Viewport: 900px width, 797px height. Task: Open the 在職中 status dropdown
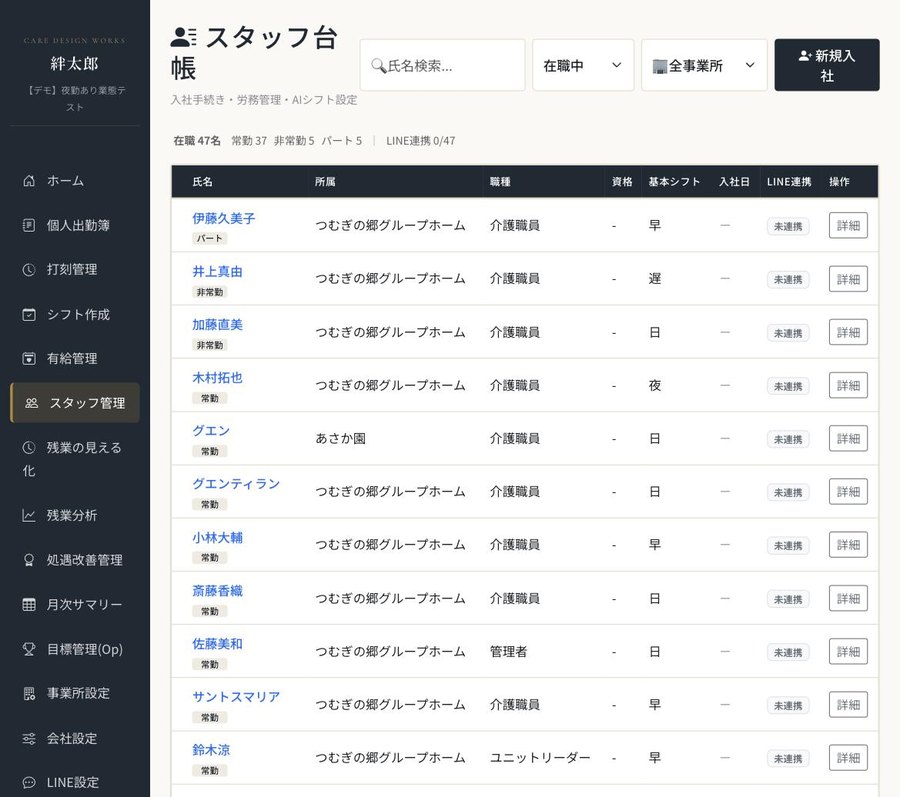click(583, 65)
